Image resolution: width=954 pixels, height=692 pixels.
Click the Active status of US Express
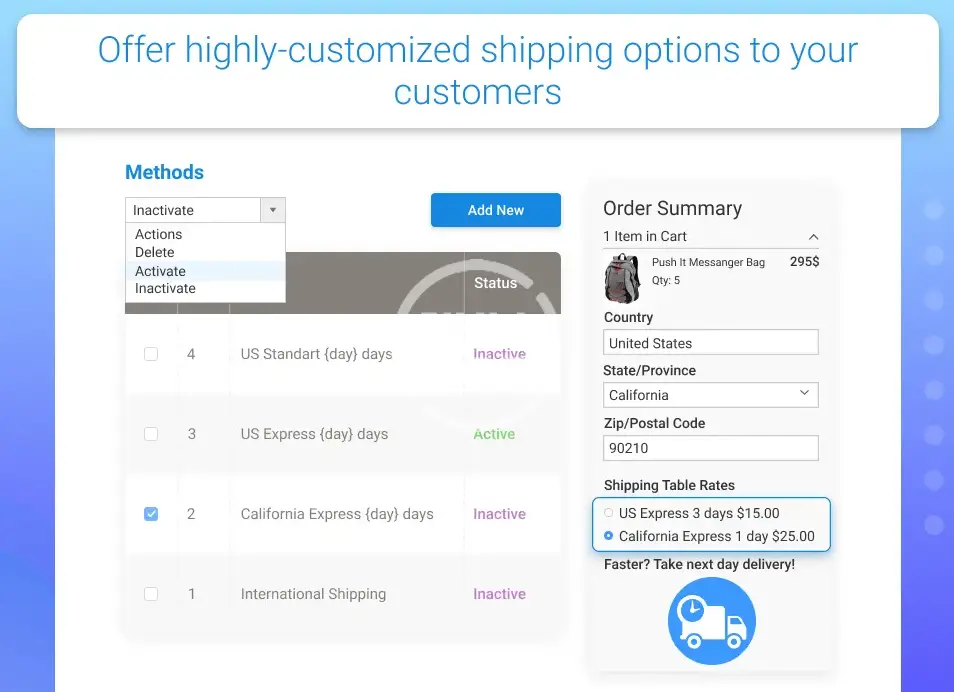[x=494, y=434]
